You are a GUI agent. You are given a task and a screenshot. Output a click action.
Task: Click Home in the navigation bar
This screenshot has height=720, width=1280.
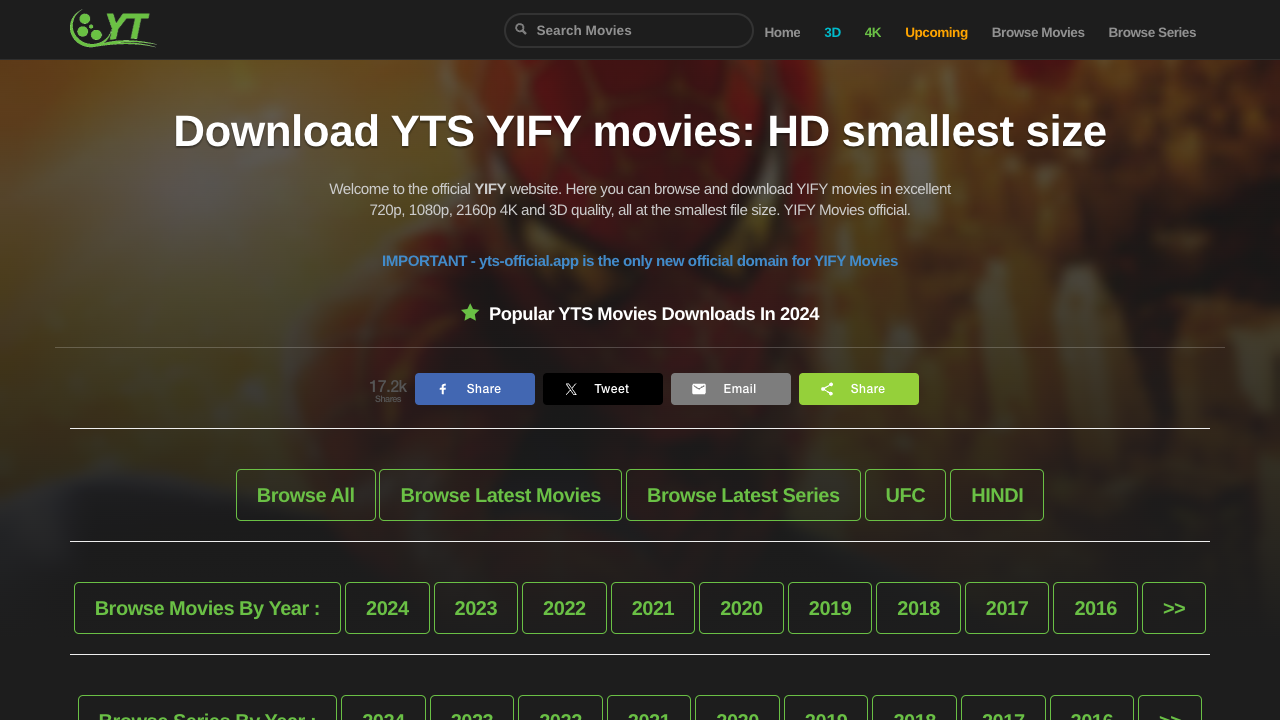coord(782,32)
